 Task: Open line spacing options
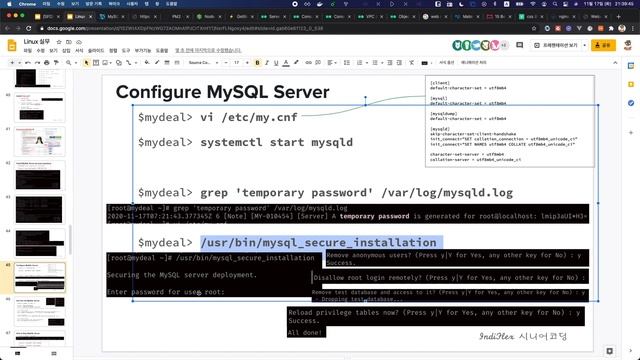point(347,63)
